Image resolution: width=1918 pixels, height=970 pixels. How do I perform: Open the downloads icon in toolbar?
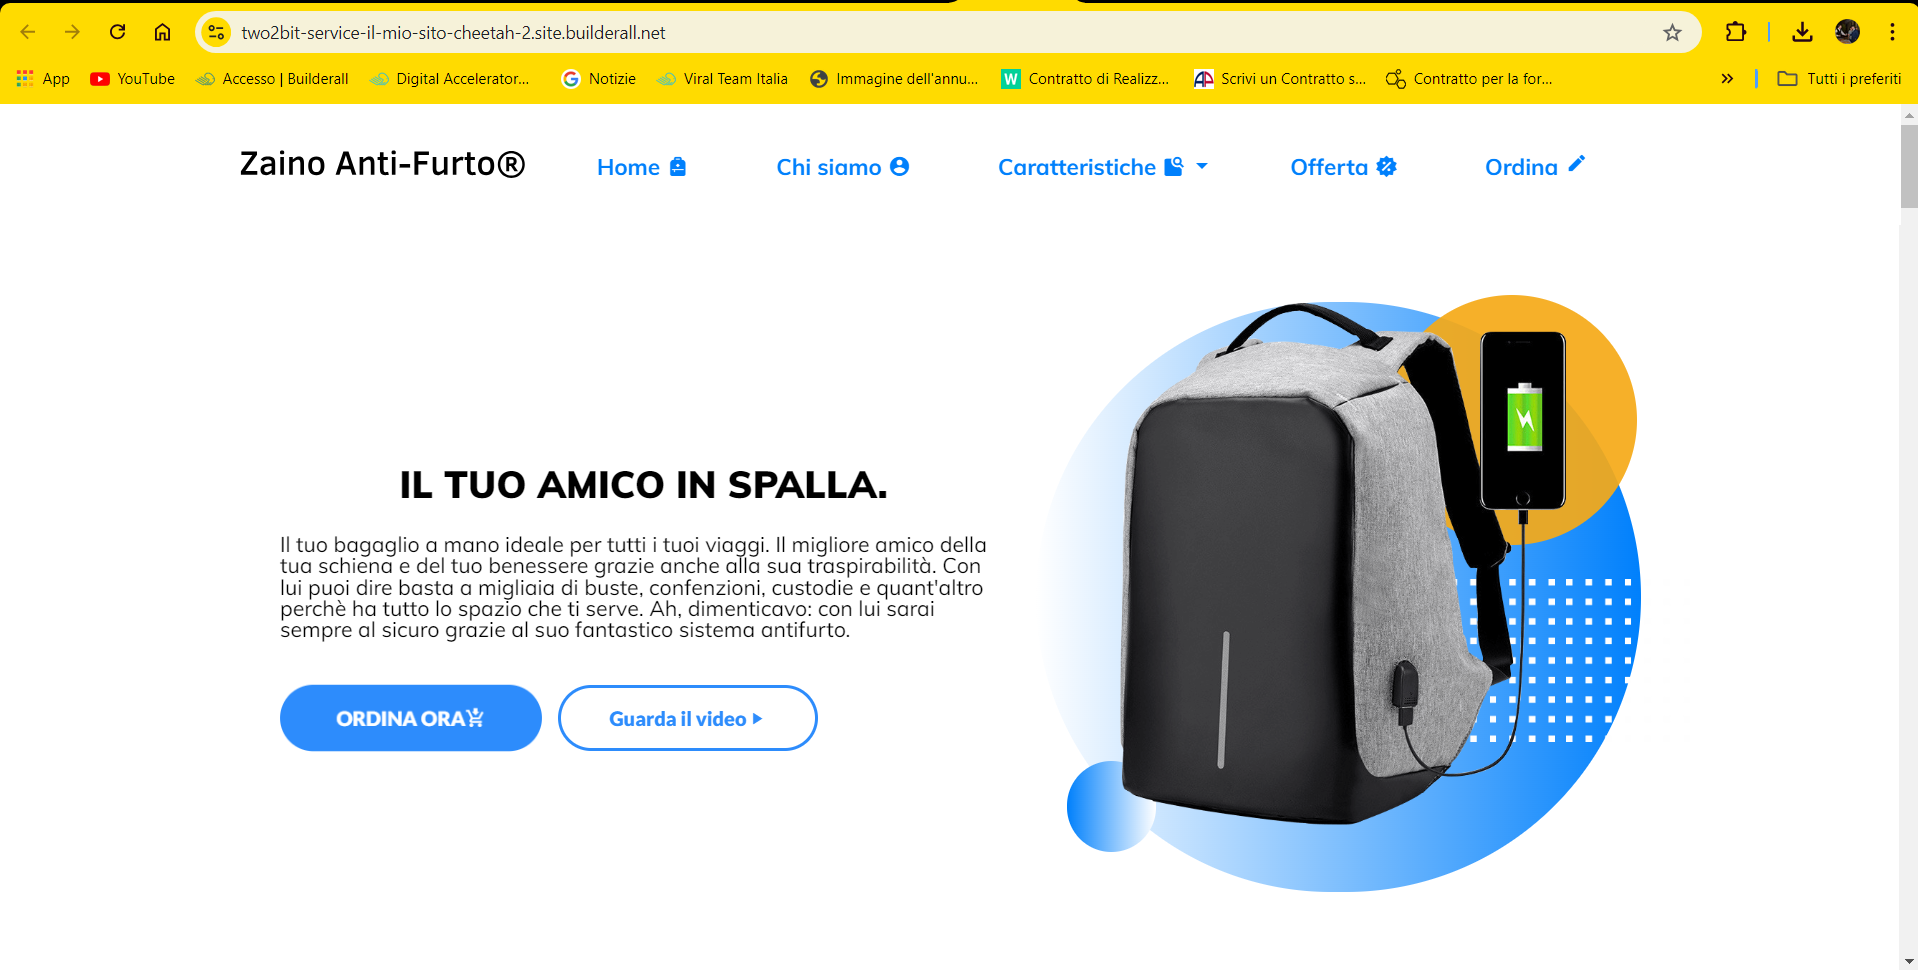pyautogui.click(x=1802, y=32)
